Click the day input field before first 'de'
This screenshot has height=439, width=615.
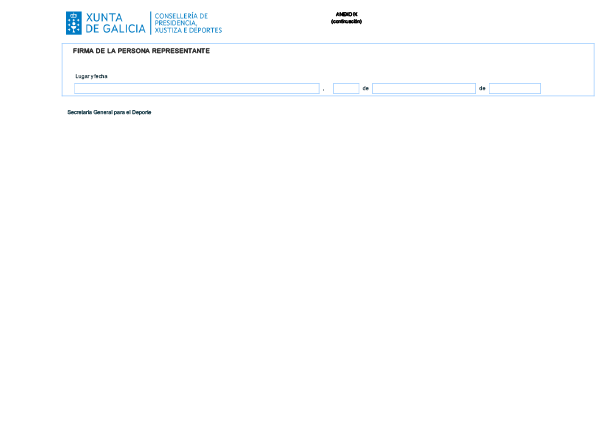346,88
